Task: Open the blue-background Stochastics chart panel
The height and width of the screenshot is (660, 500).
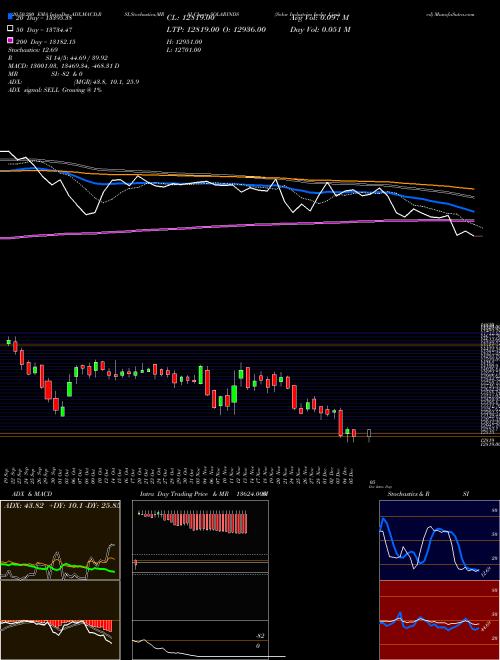Action: (439, 540)
